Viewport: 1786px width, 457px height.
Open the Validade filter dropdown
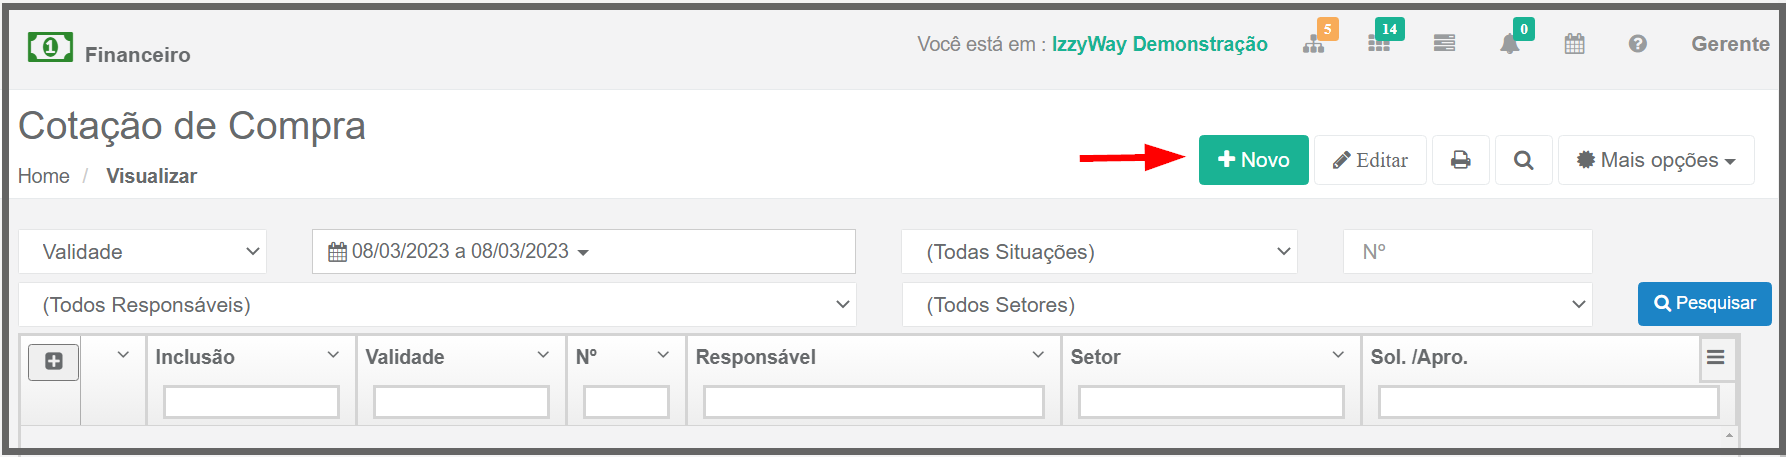143,252
